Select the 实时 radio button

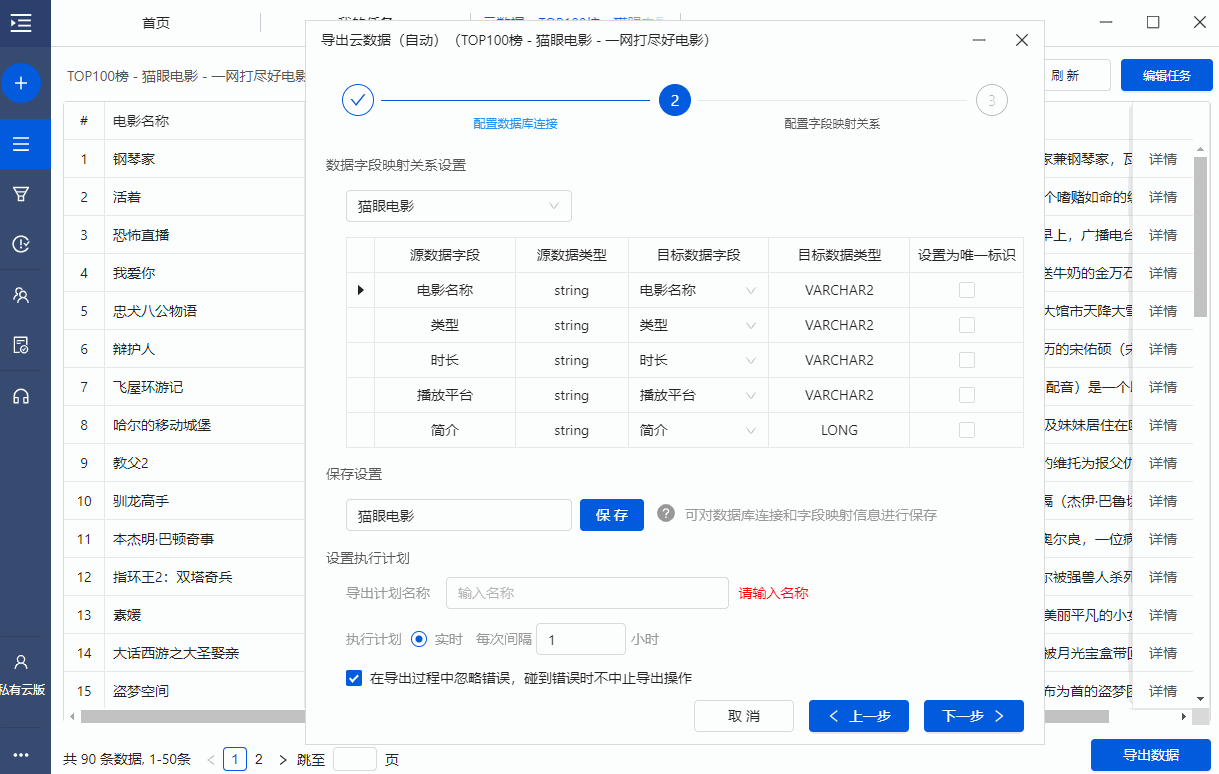(x=419, y=639)
